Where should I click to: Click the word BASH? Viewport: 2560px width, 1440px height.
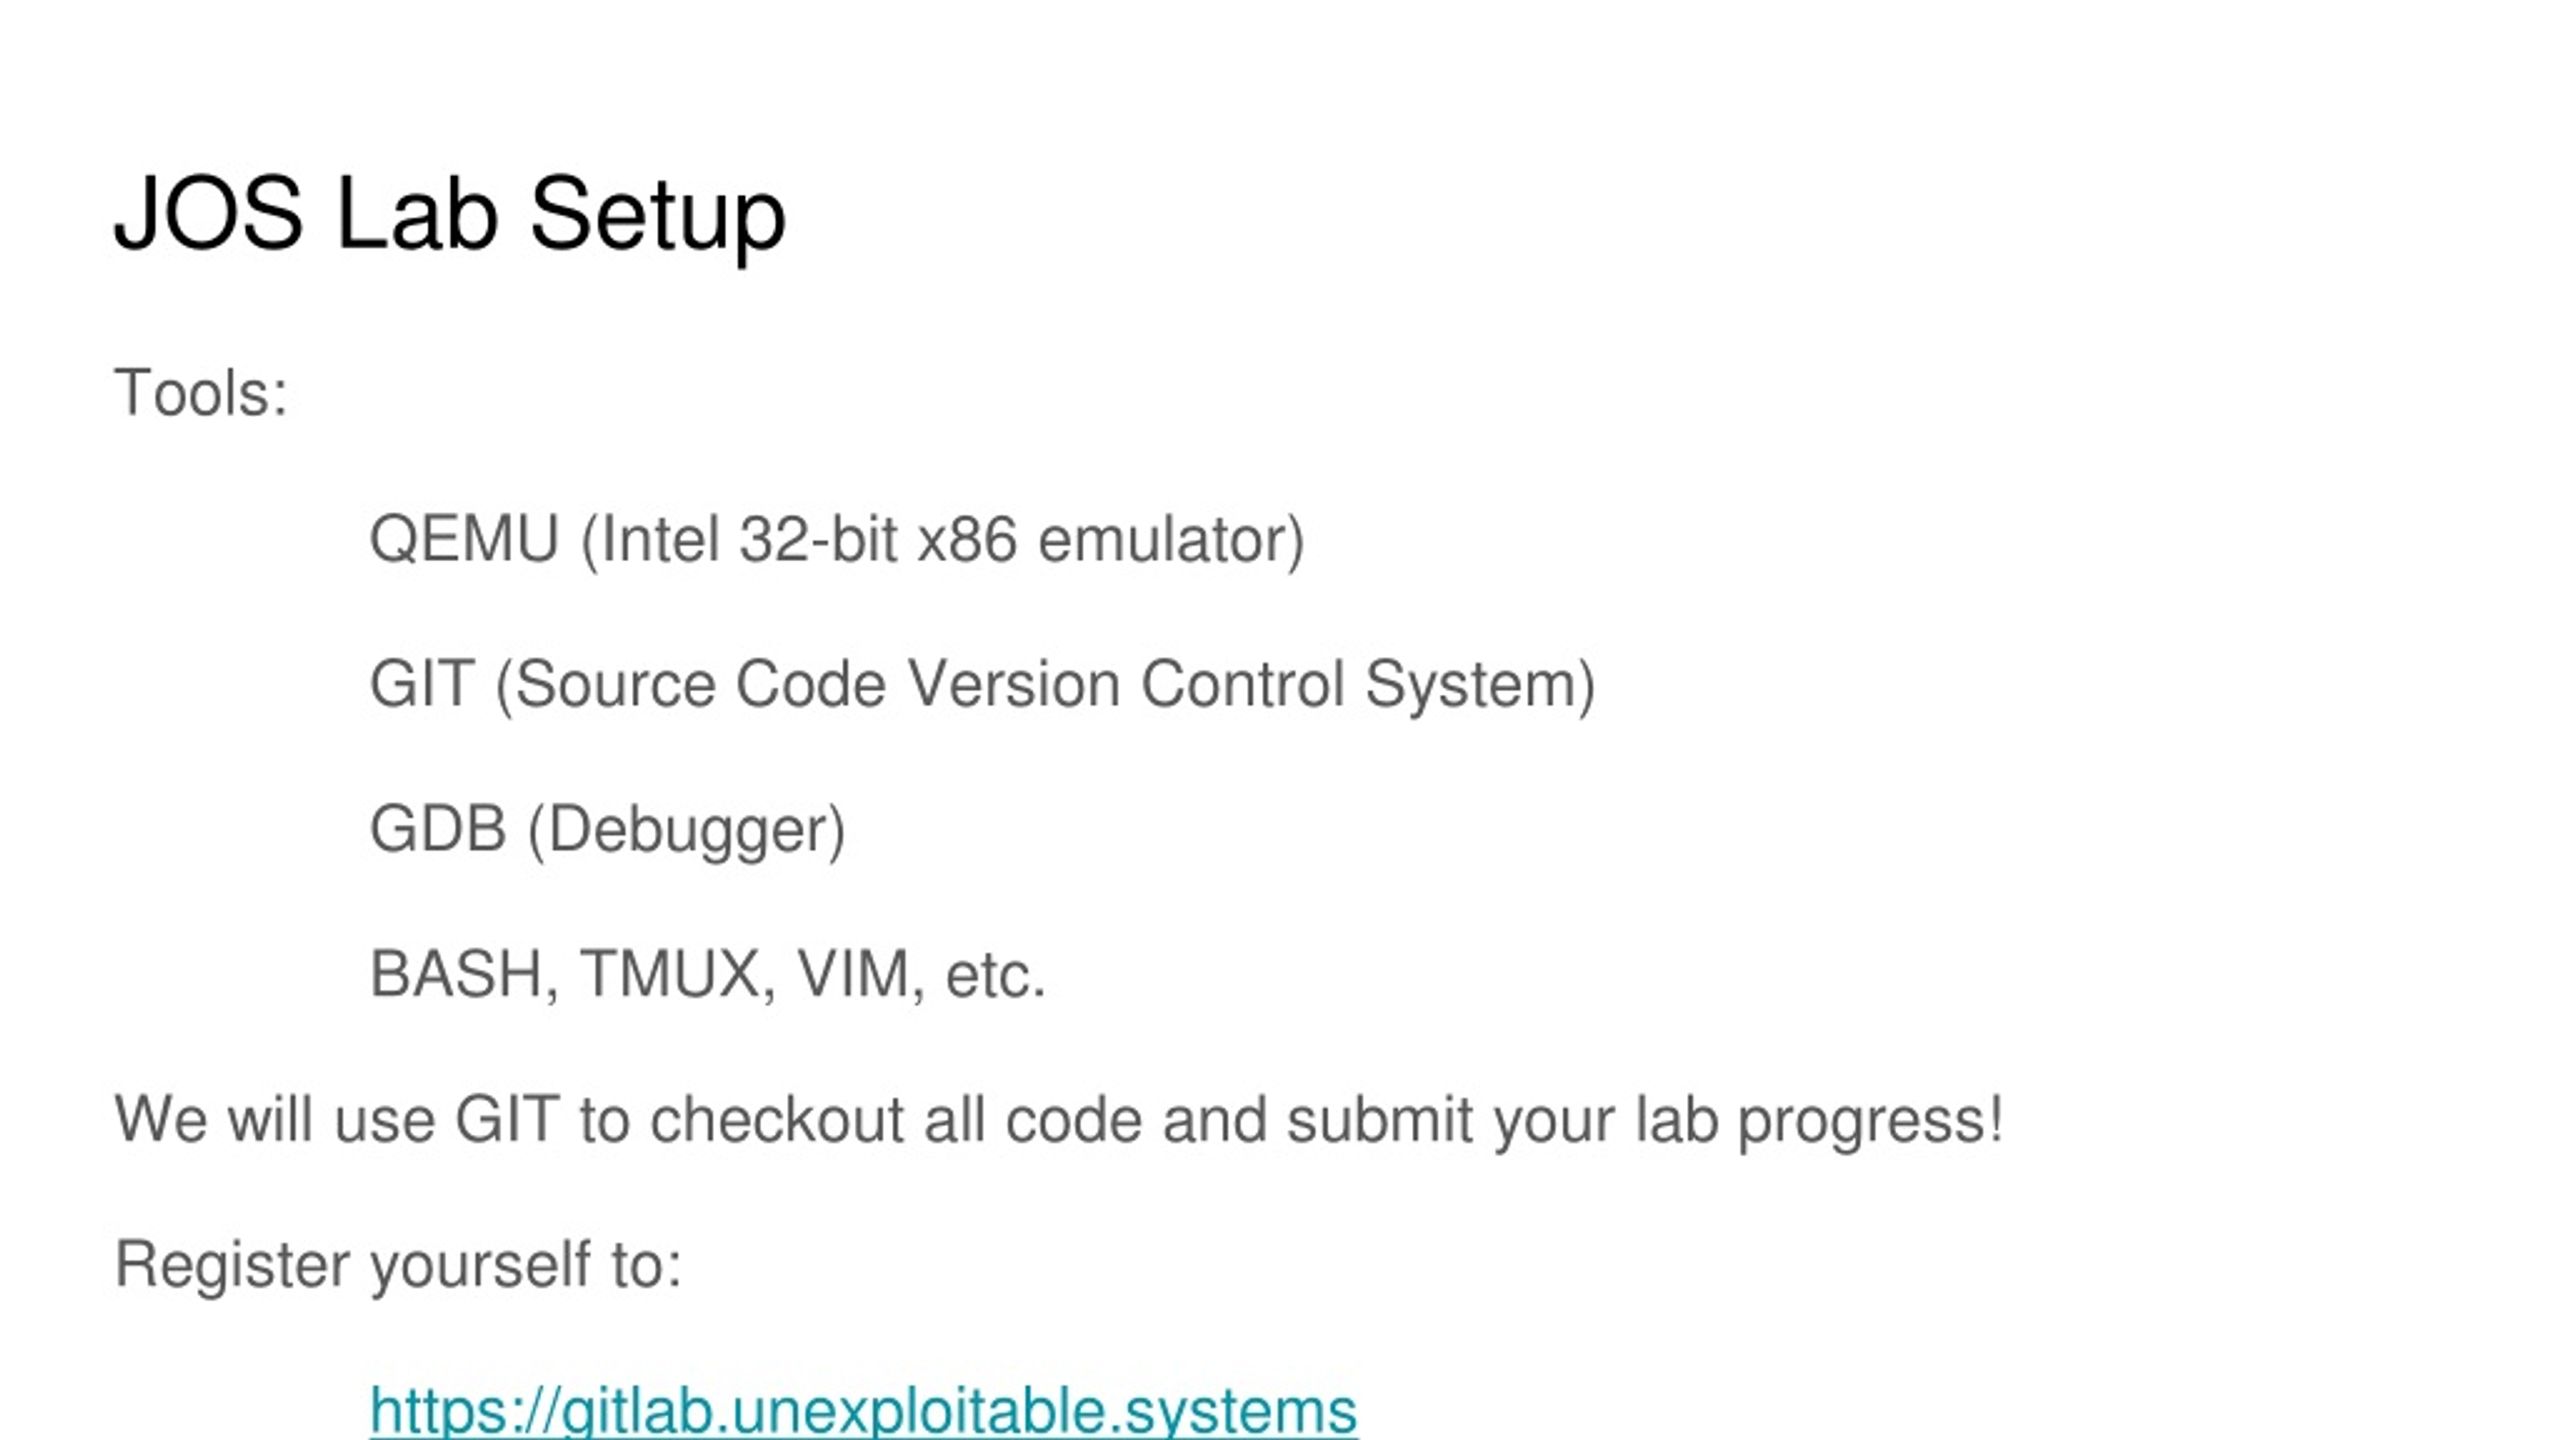click(456, 974)
